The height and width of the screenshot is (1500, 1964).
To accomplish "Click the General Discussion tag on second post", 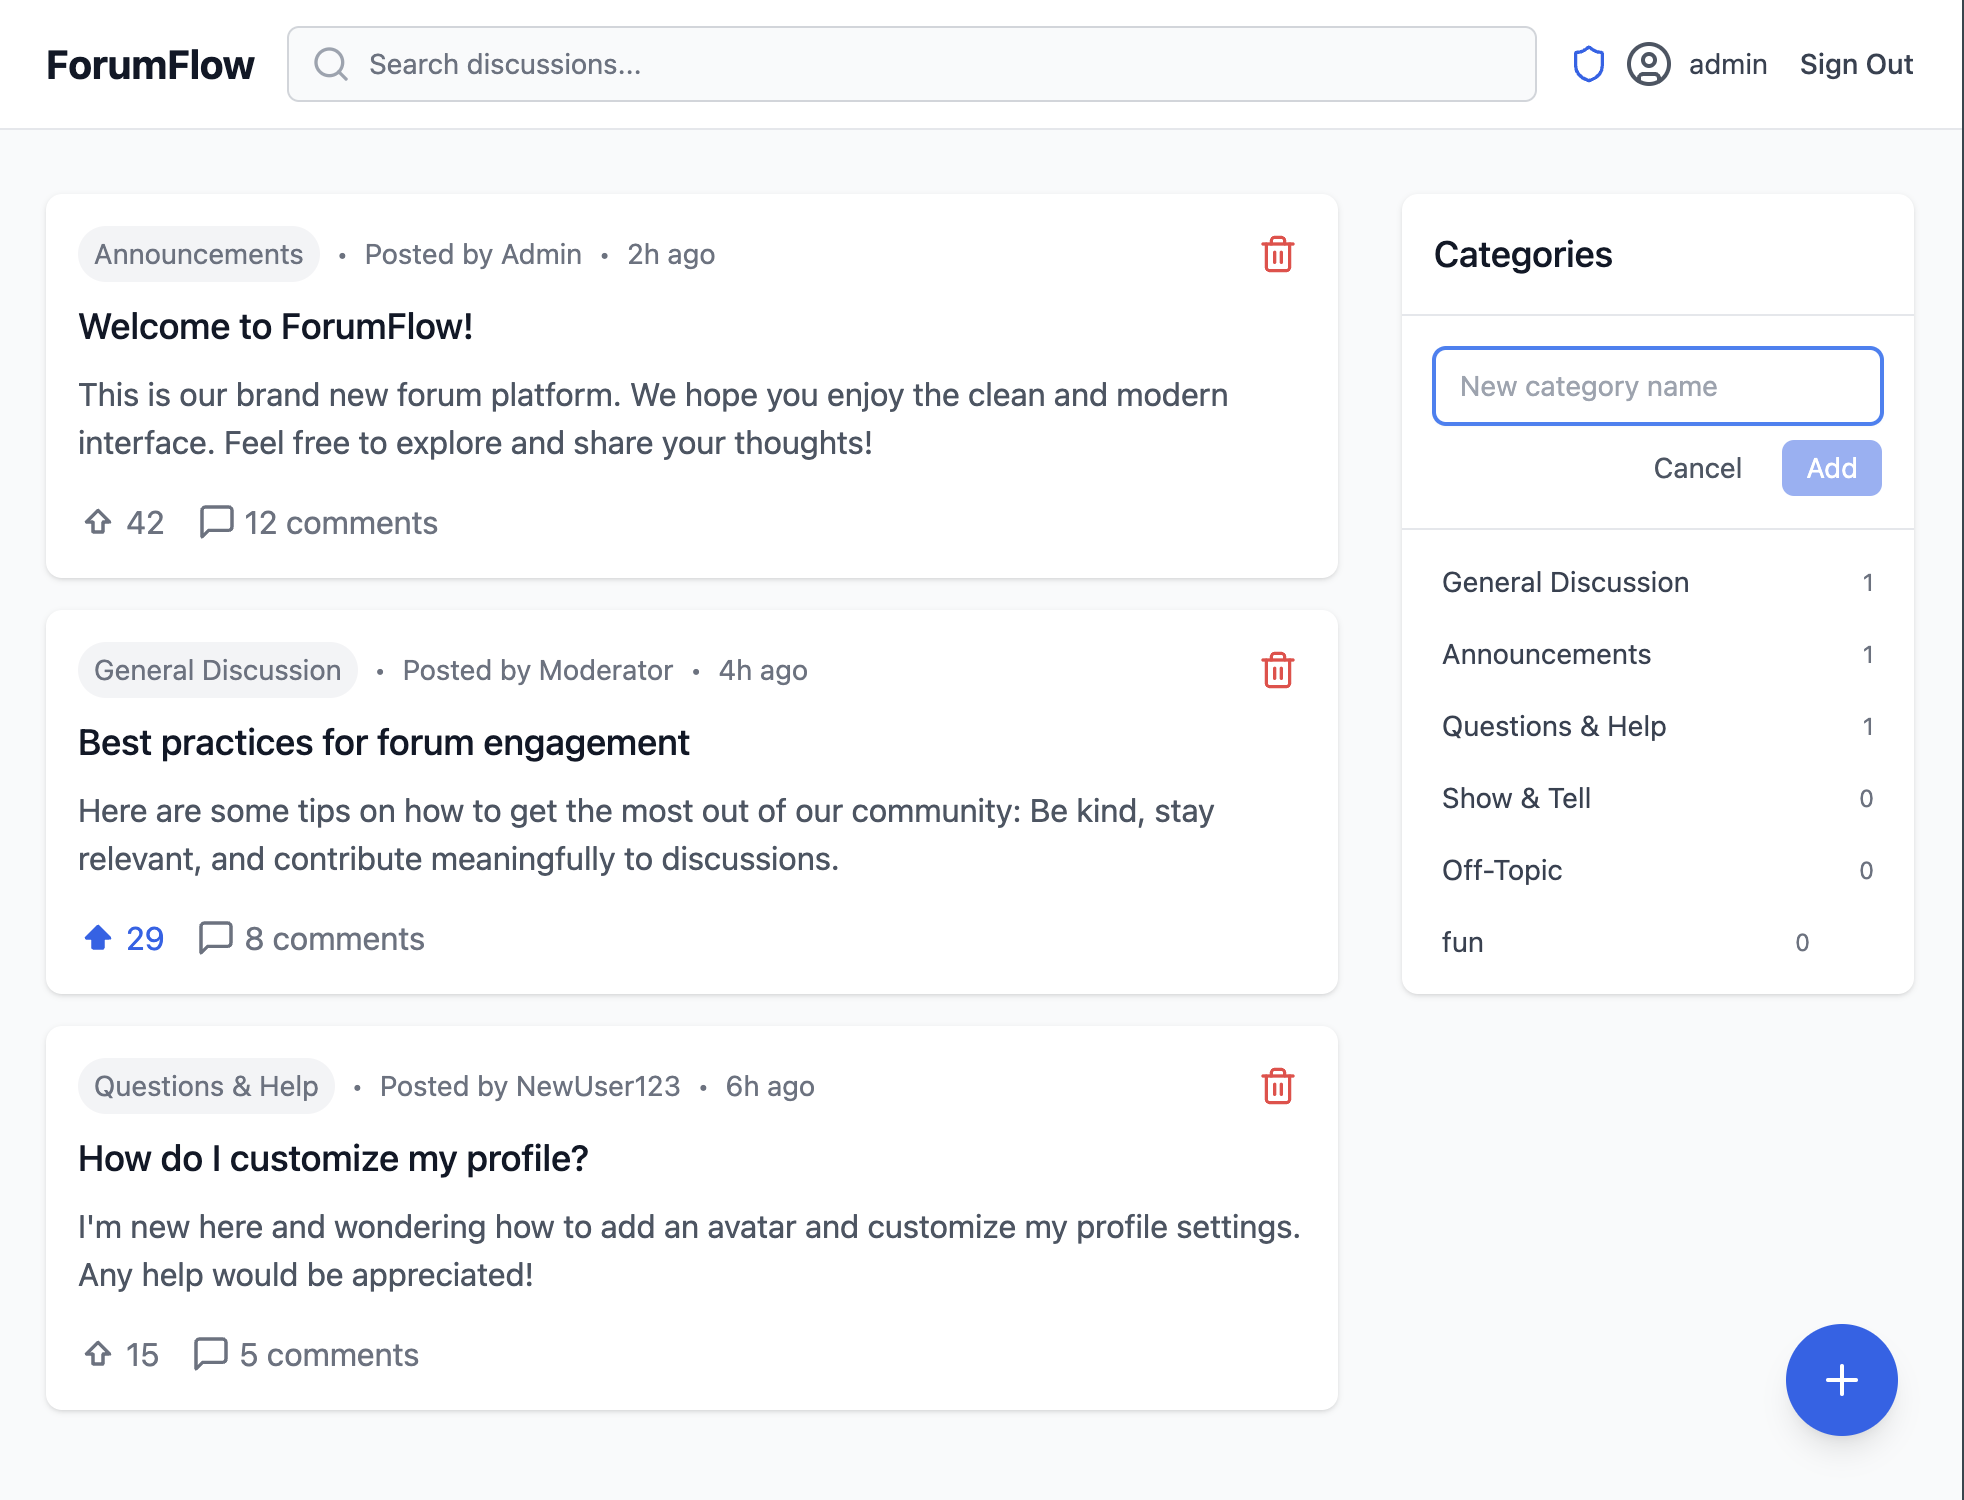I will (x=217, y=670).
